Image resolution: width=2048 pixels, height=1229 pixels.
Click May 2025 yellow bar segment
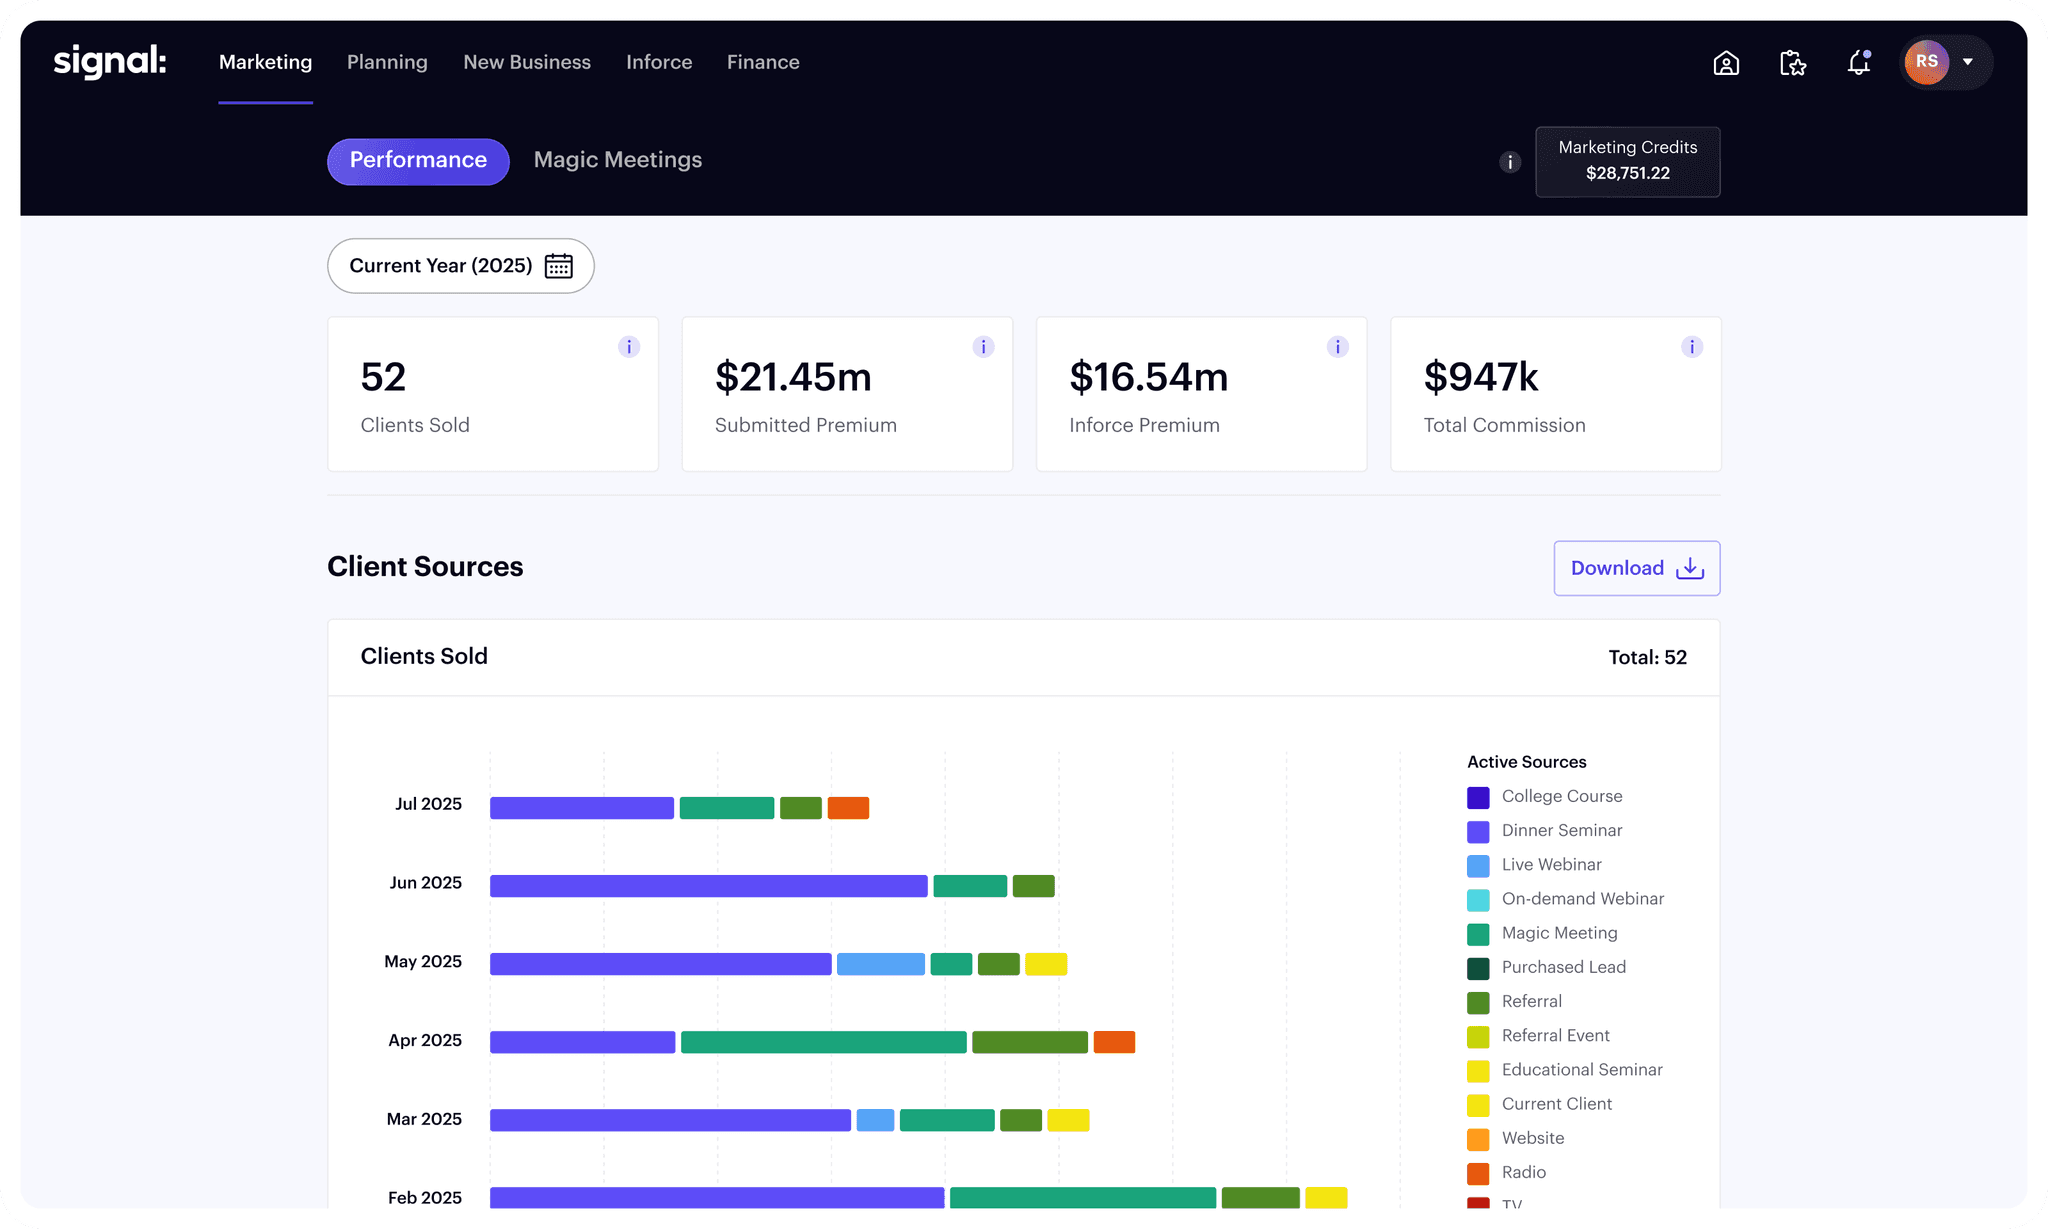[x=1046, y=964]
